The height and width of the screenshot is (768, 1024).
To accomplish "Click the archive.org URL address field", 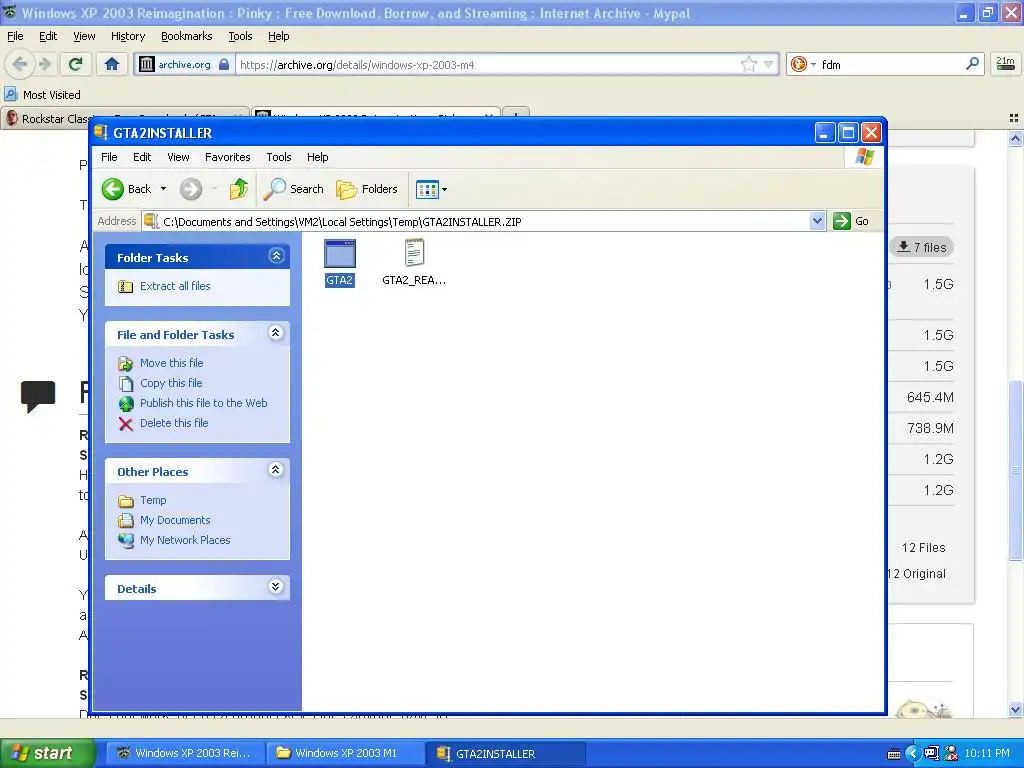I will 488,64.
